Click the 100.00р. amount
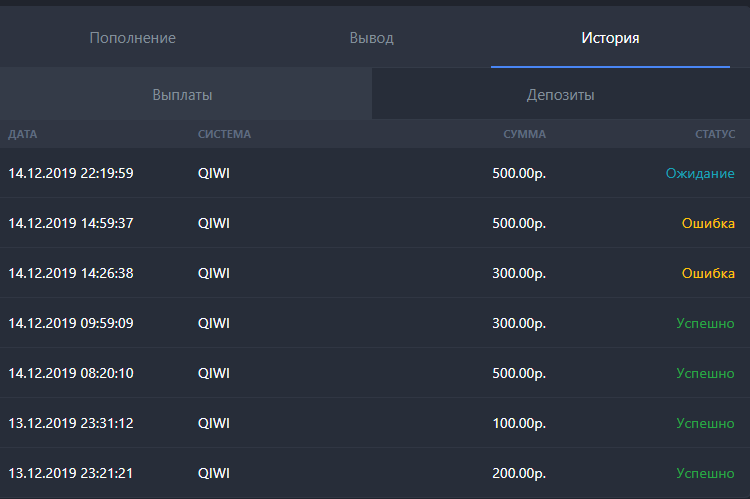The width and height of the screenshot is (750, 499). click(519, 423)
